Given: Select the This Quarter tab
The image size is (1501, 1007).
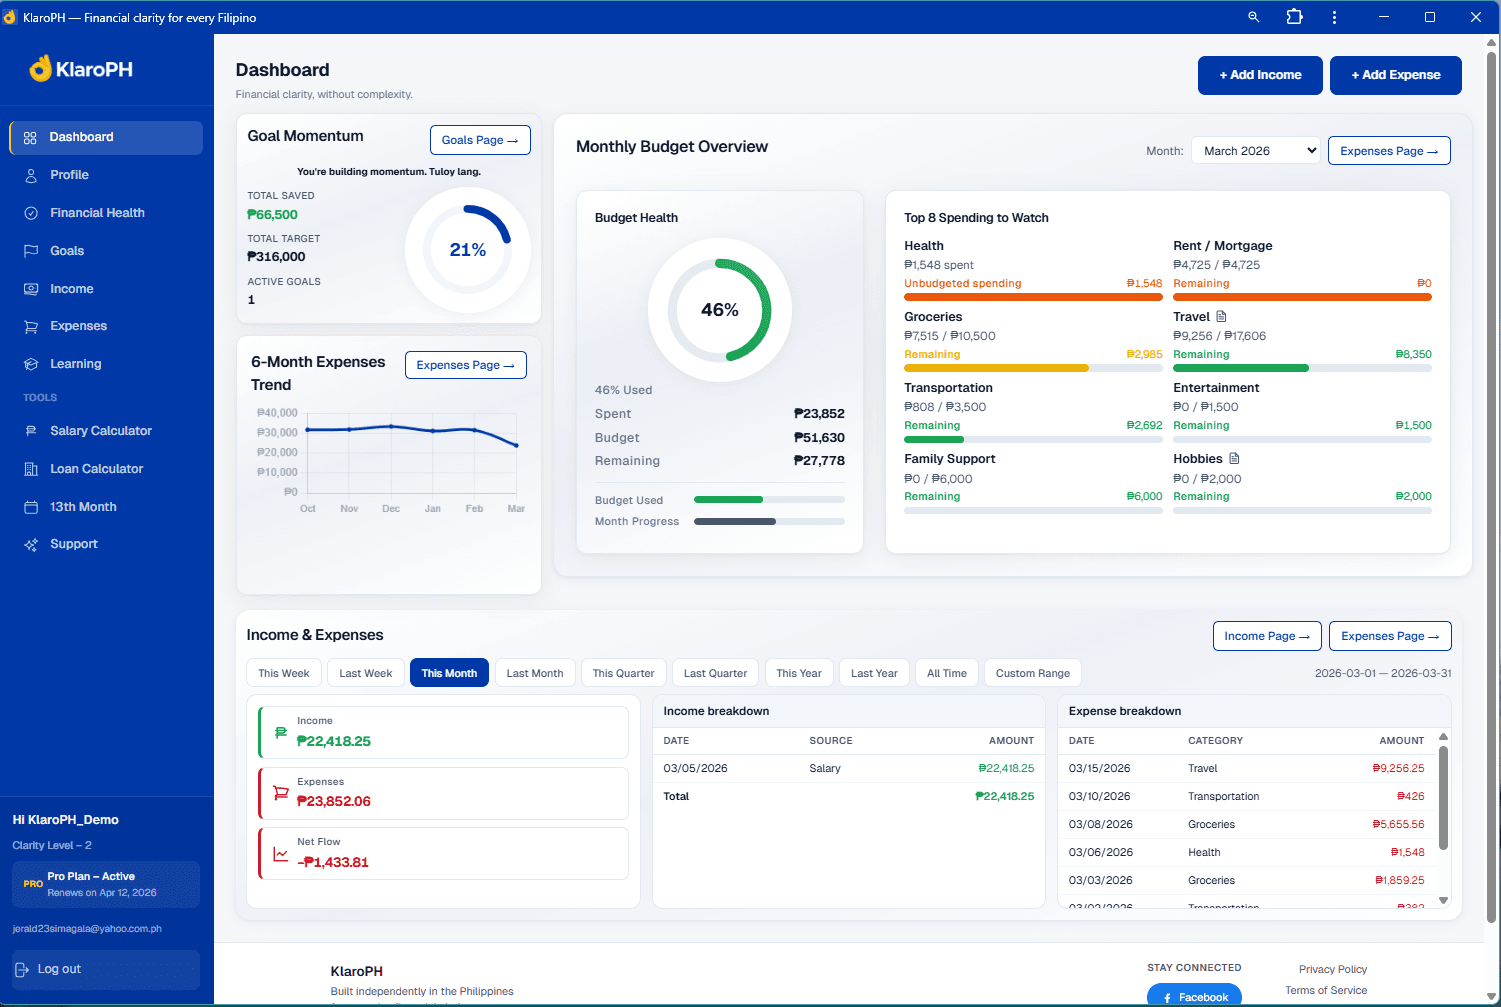Looking at the screenshot, I should click(623, 672).
